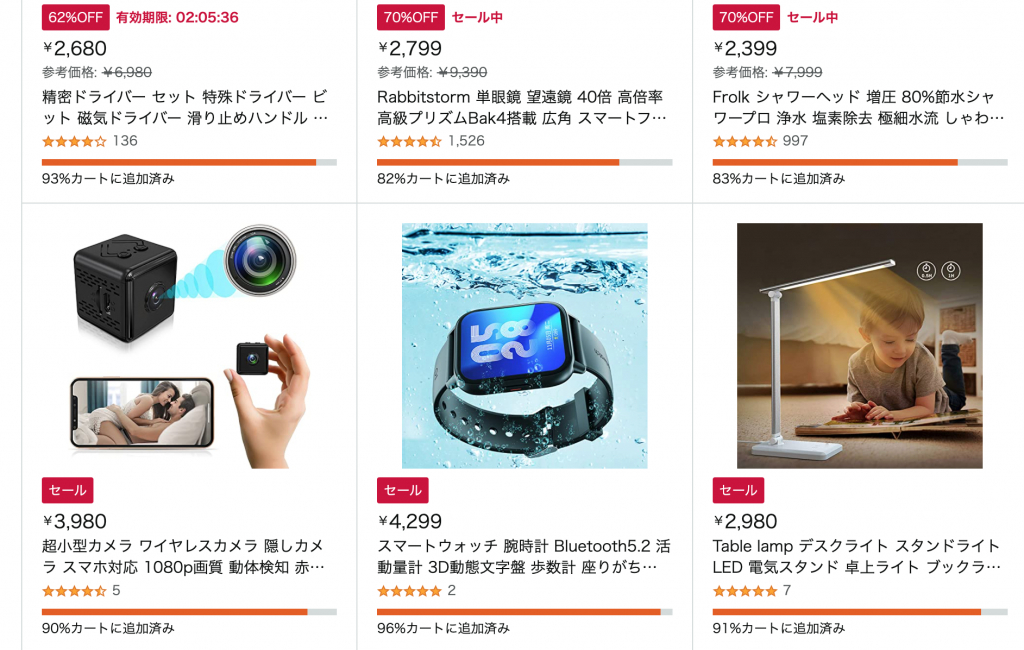This screenshot has height=650, width=1024.
Task: Click the ¥2,680 price of the driver set
Action: coord(74,48)
